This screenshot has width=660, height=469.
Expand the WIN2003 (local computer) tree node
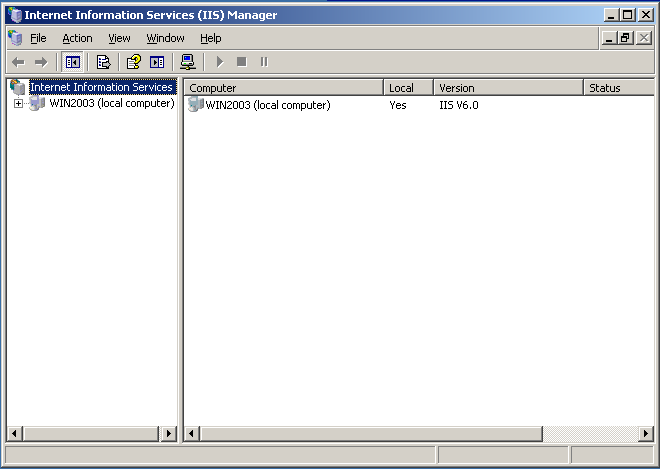(x=18, y=104)
